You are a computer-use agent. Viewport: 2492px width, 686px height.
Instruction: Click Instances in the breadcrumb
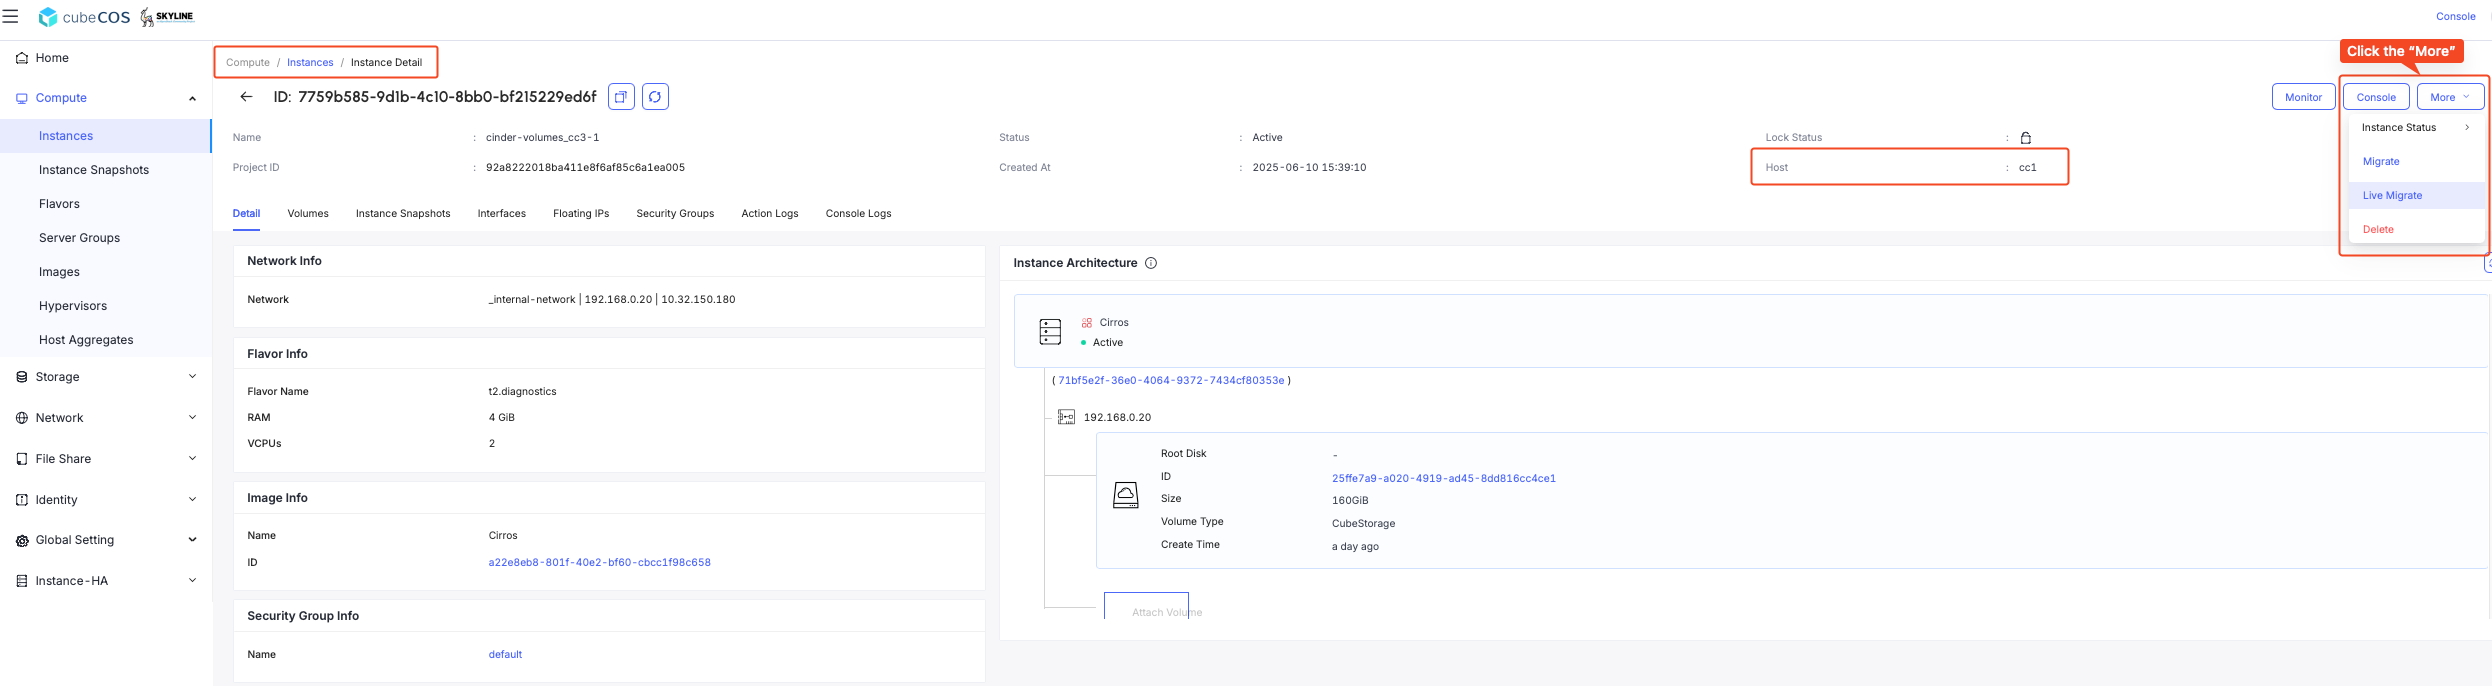click(310, 62)
